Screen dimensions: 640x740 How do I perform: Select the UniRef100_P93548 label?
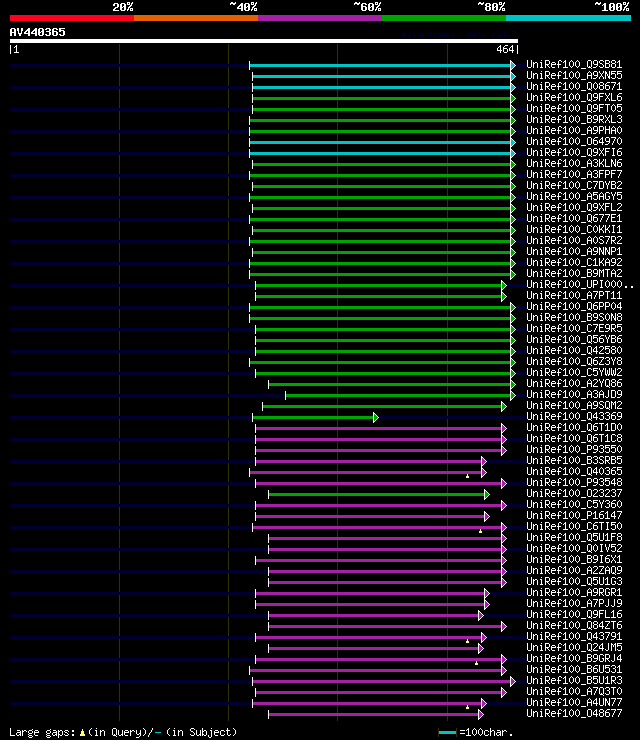(x=574, y=482)
